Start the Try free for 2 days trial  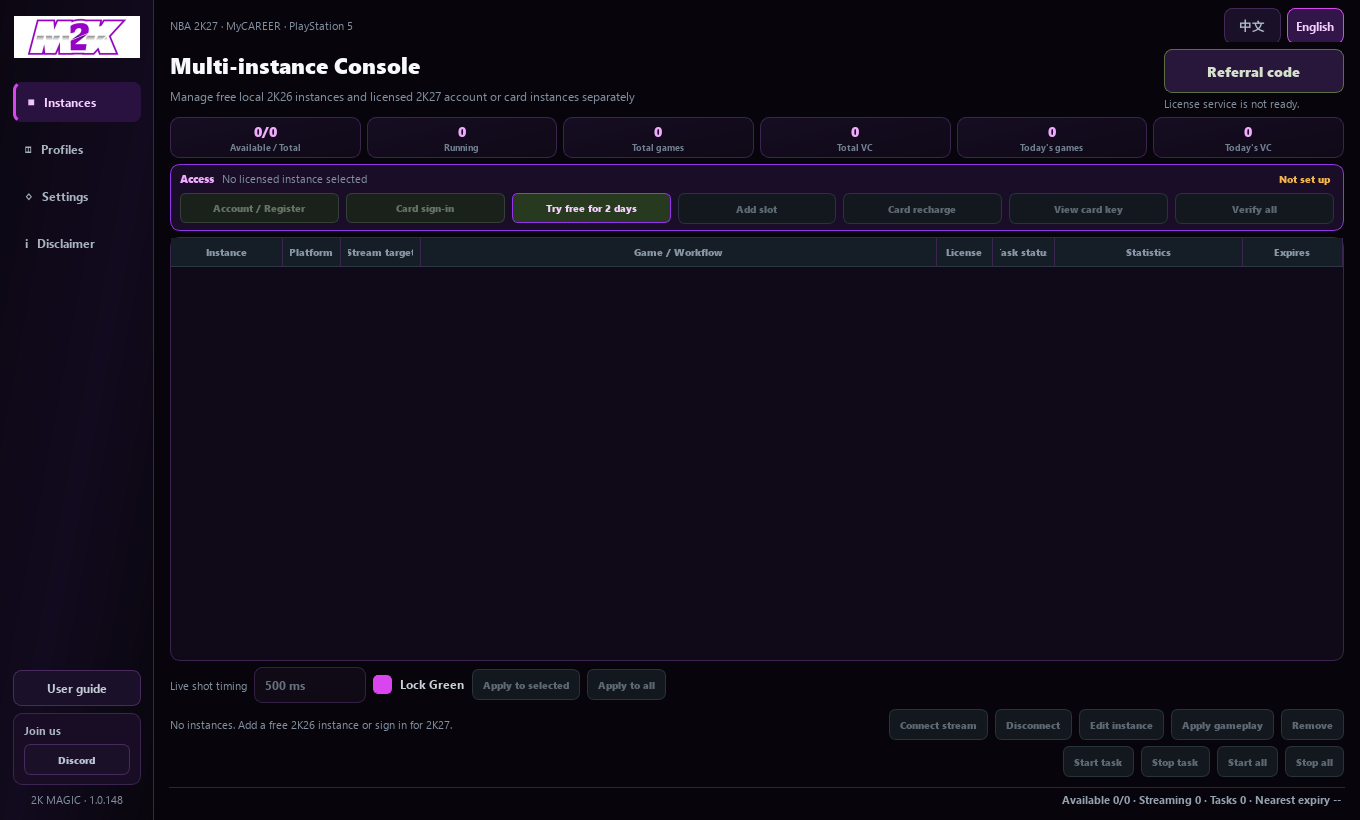591,208
